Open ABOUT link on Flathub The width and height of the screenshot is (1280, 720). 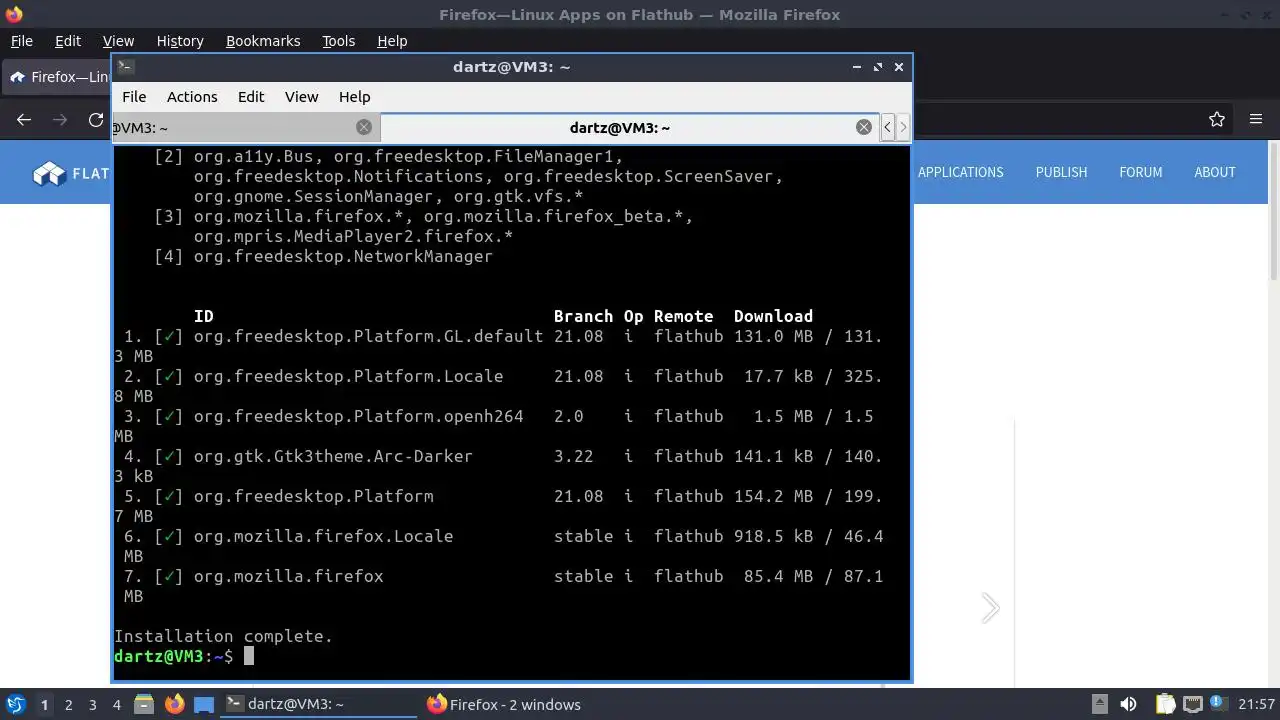click(x=1214, y=172)
